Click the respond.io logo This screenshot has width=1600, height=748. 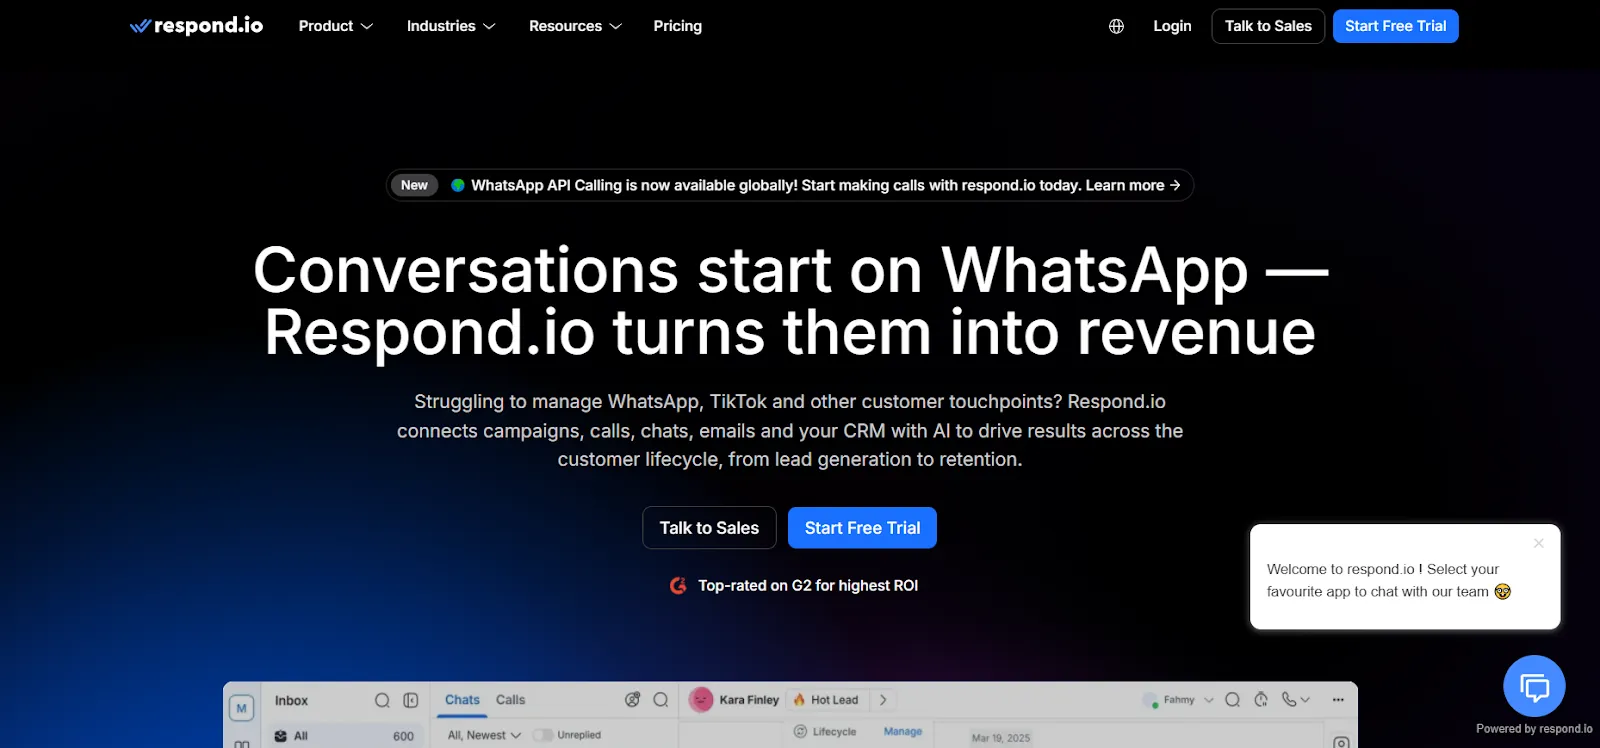(196, 26)
